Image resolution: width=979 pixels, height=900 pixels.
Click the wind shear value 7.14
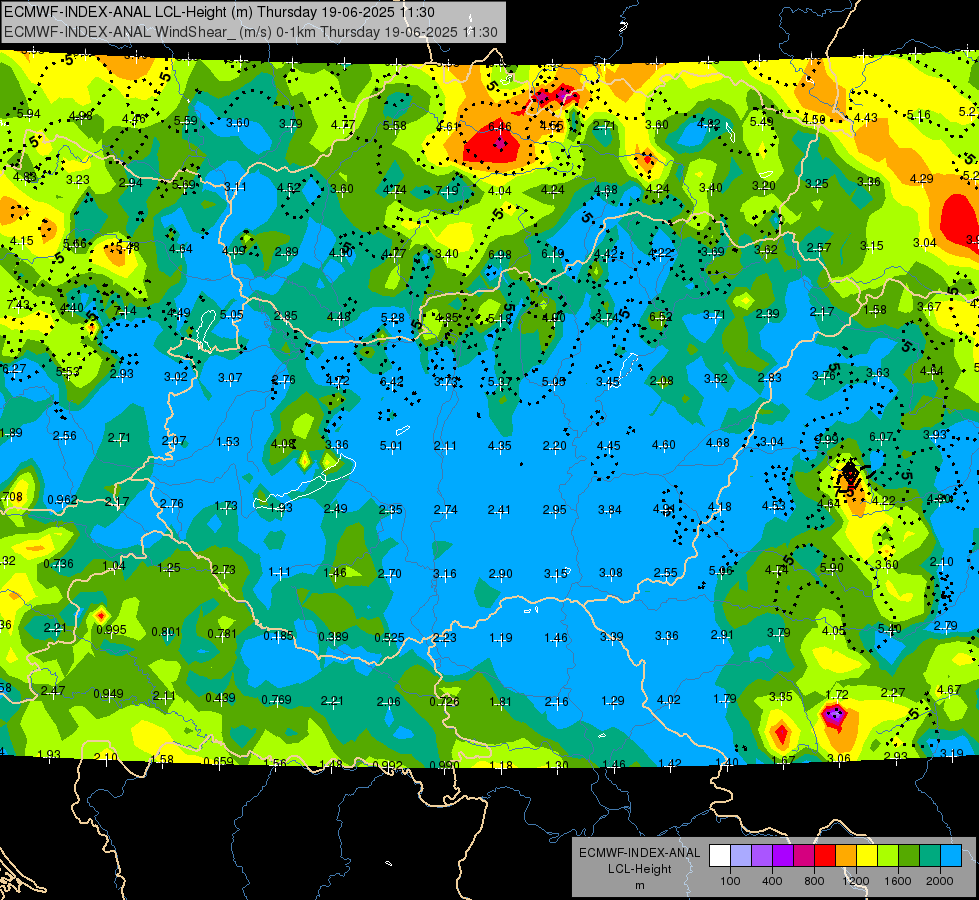click(125, 310)
